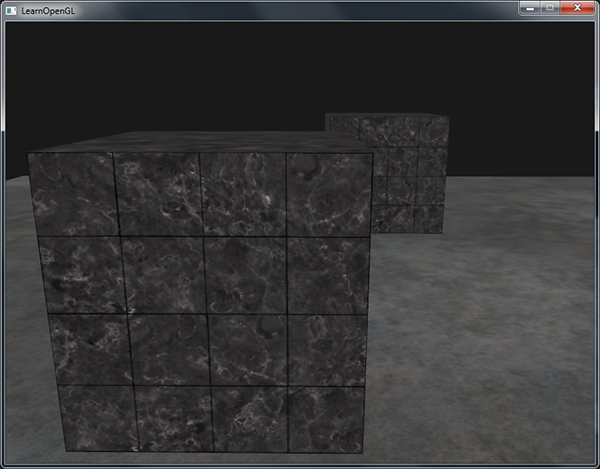Image resolution: width=600 pixels, height=469 pixels.
Task: Pick second-row, second-column tile on large cube
Action: coord(163,274)
